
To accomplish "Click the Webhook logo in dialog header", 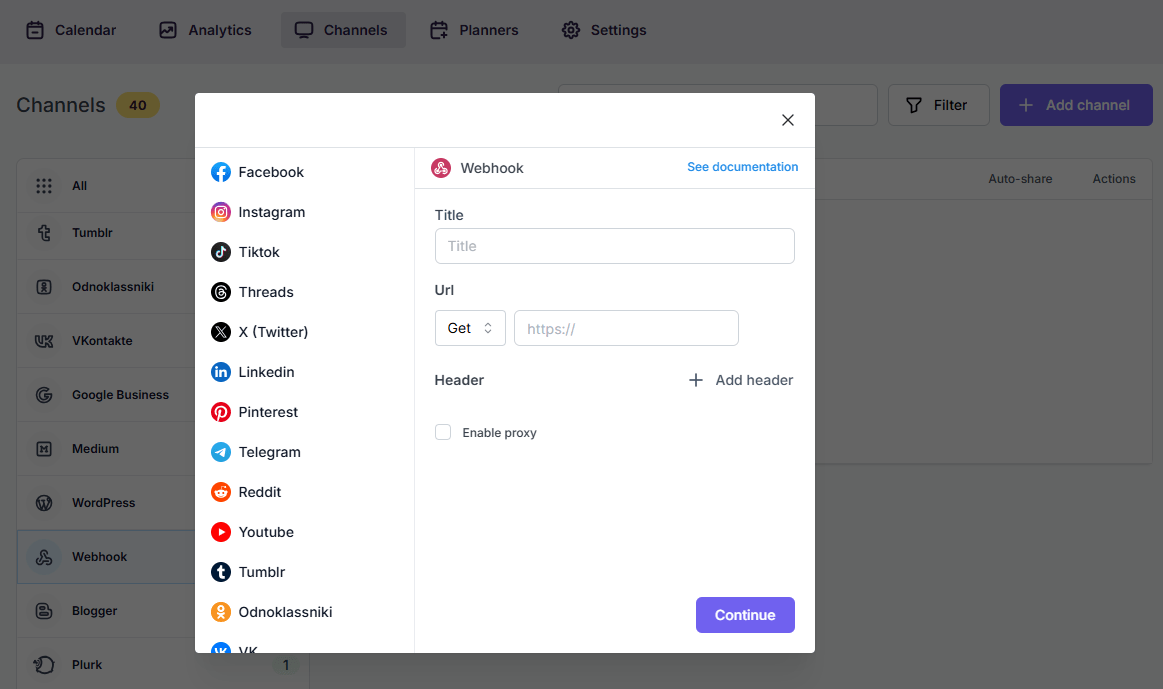I will click(441, 168).
